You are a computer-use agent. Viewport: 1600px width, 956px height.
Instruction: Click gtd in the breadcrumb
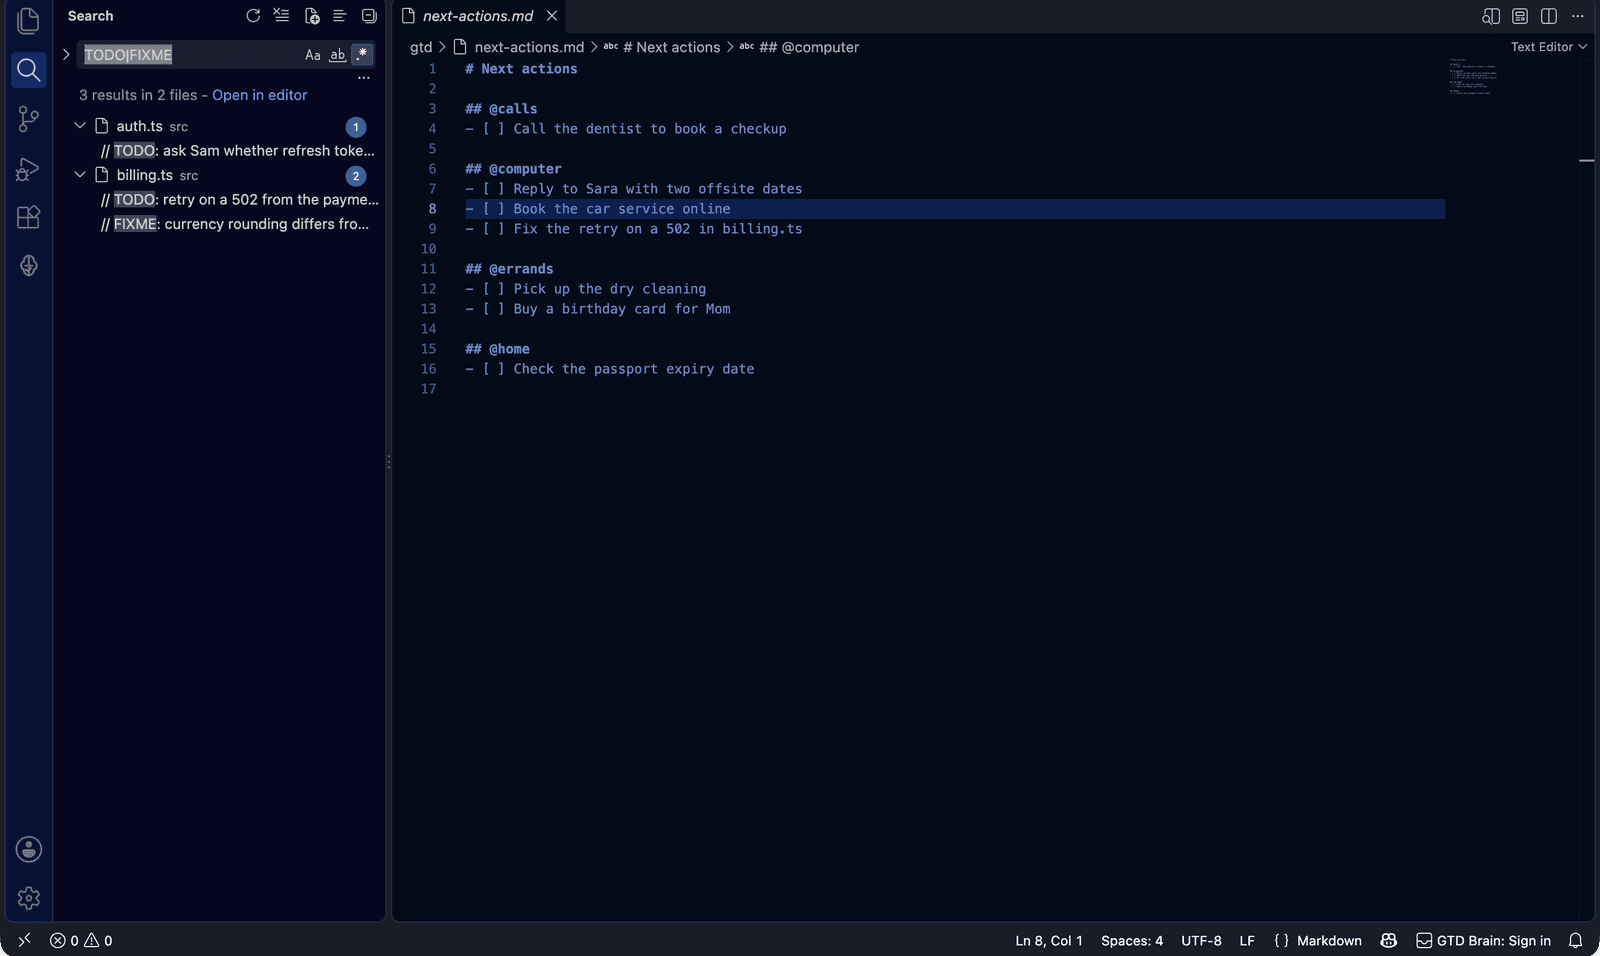(421, 47)
